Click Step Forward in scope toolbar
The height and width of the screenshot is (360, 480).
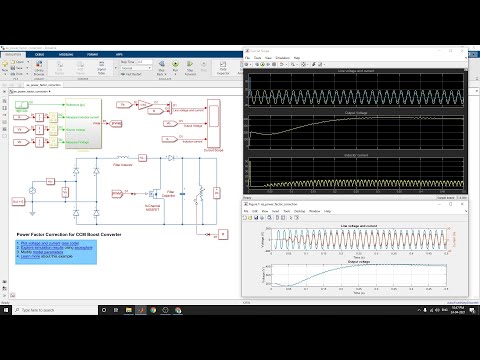(268, 64)
